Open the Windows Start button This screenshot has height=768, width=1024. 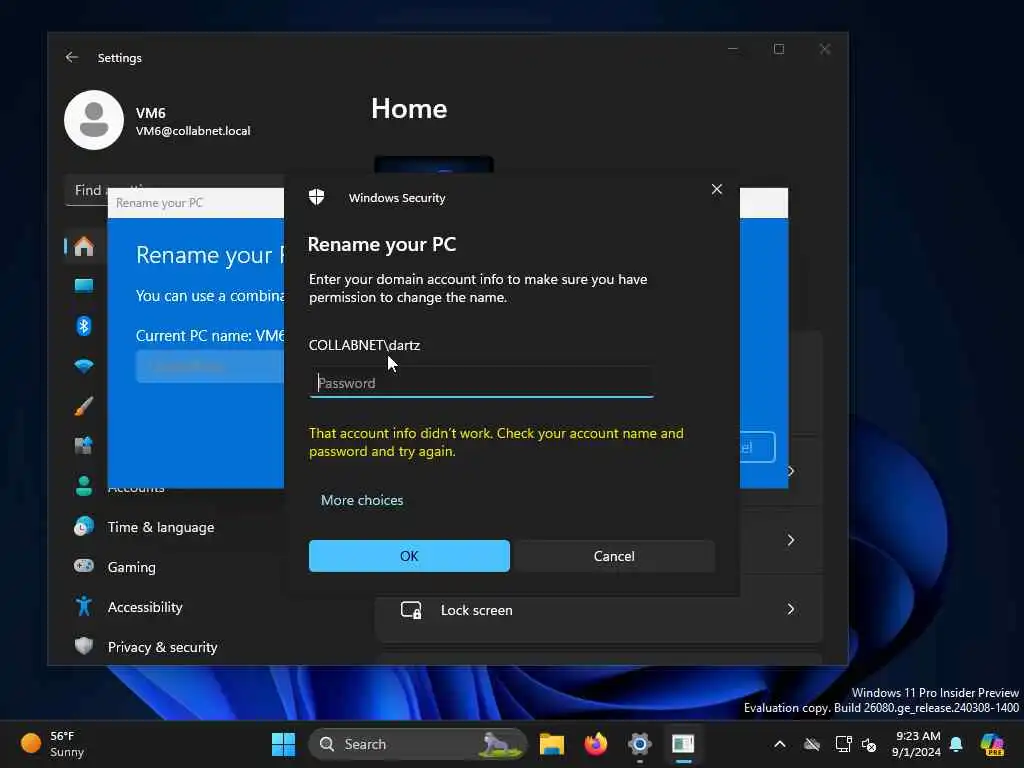pos(283,744)
